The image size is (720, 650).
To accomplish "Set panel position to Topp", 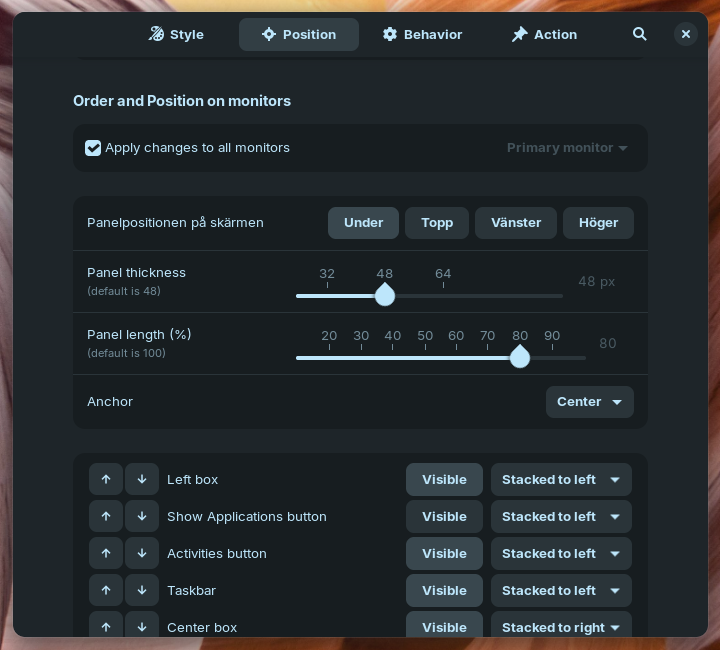I will coord(437,222).
